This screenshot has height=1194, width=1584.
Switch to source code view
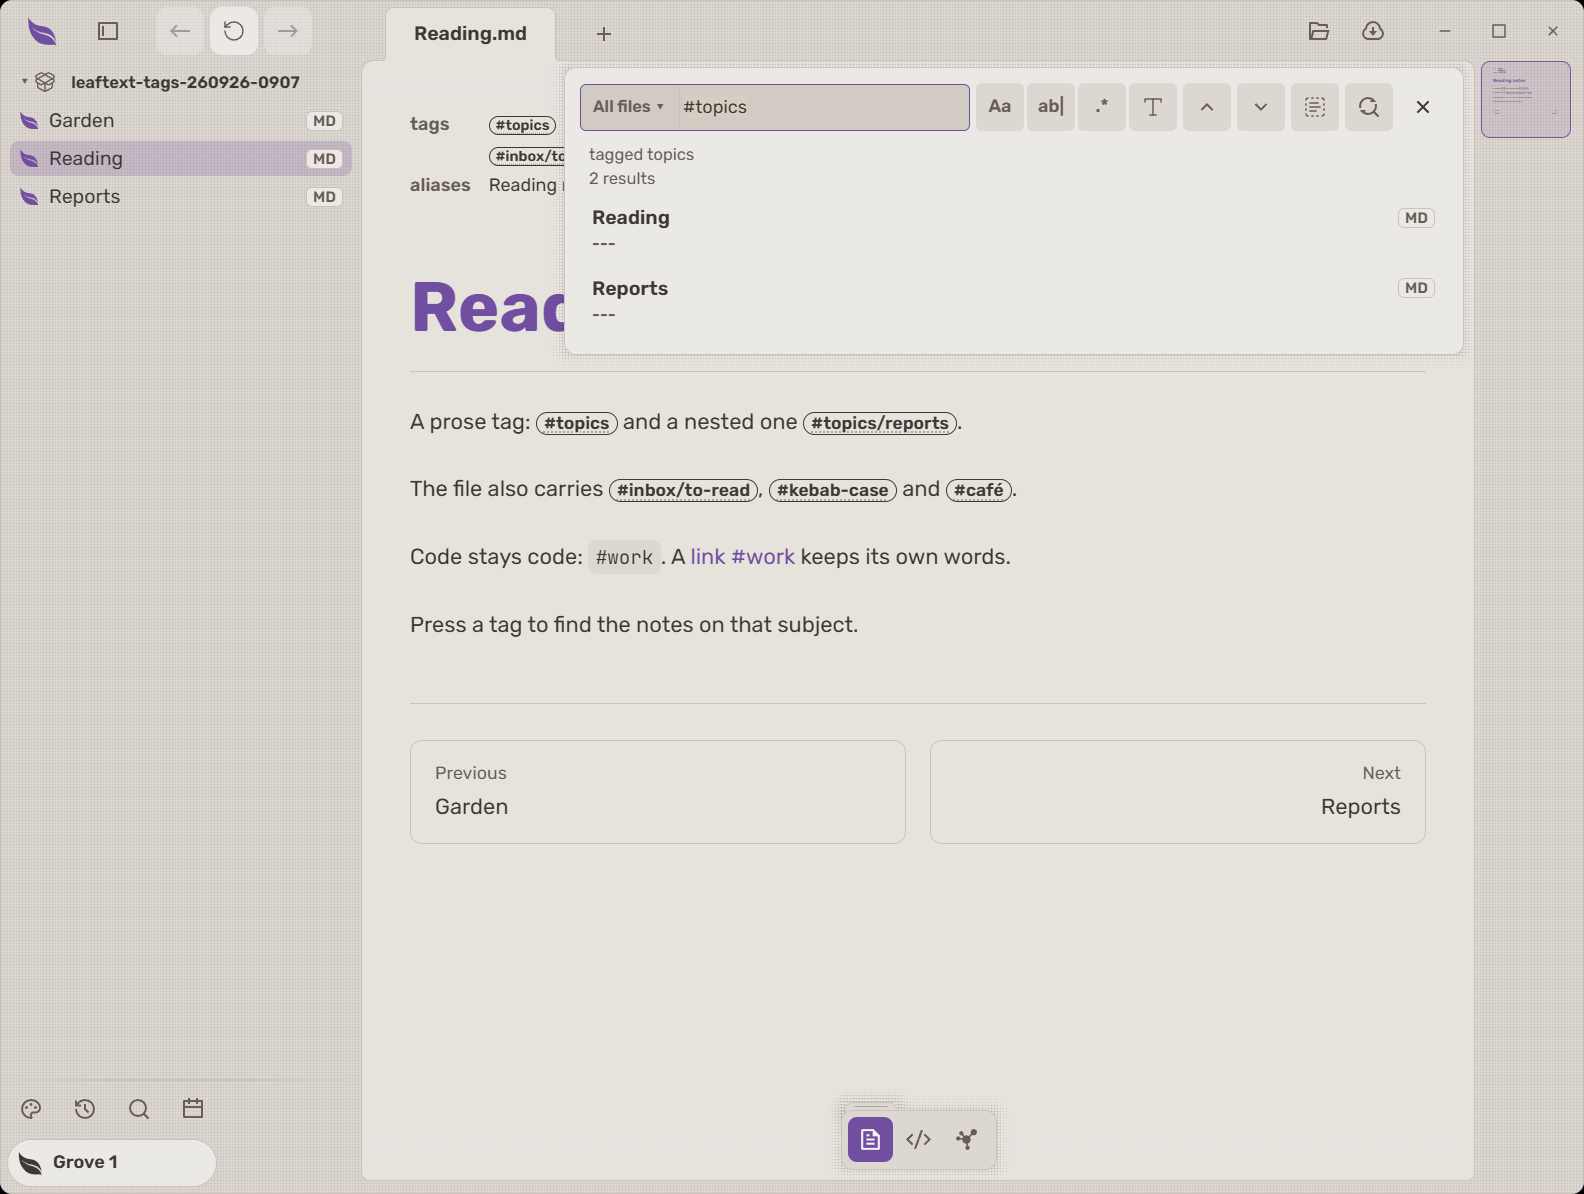pyautogui.click(x=918, y=1139)
